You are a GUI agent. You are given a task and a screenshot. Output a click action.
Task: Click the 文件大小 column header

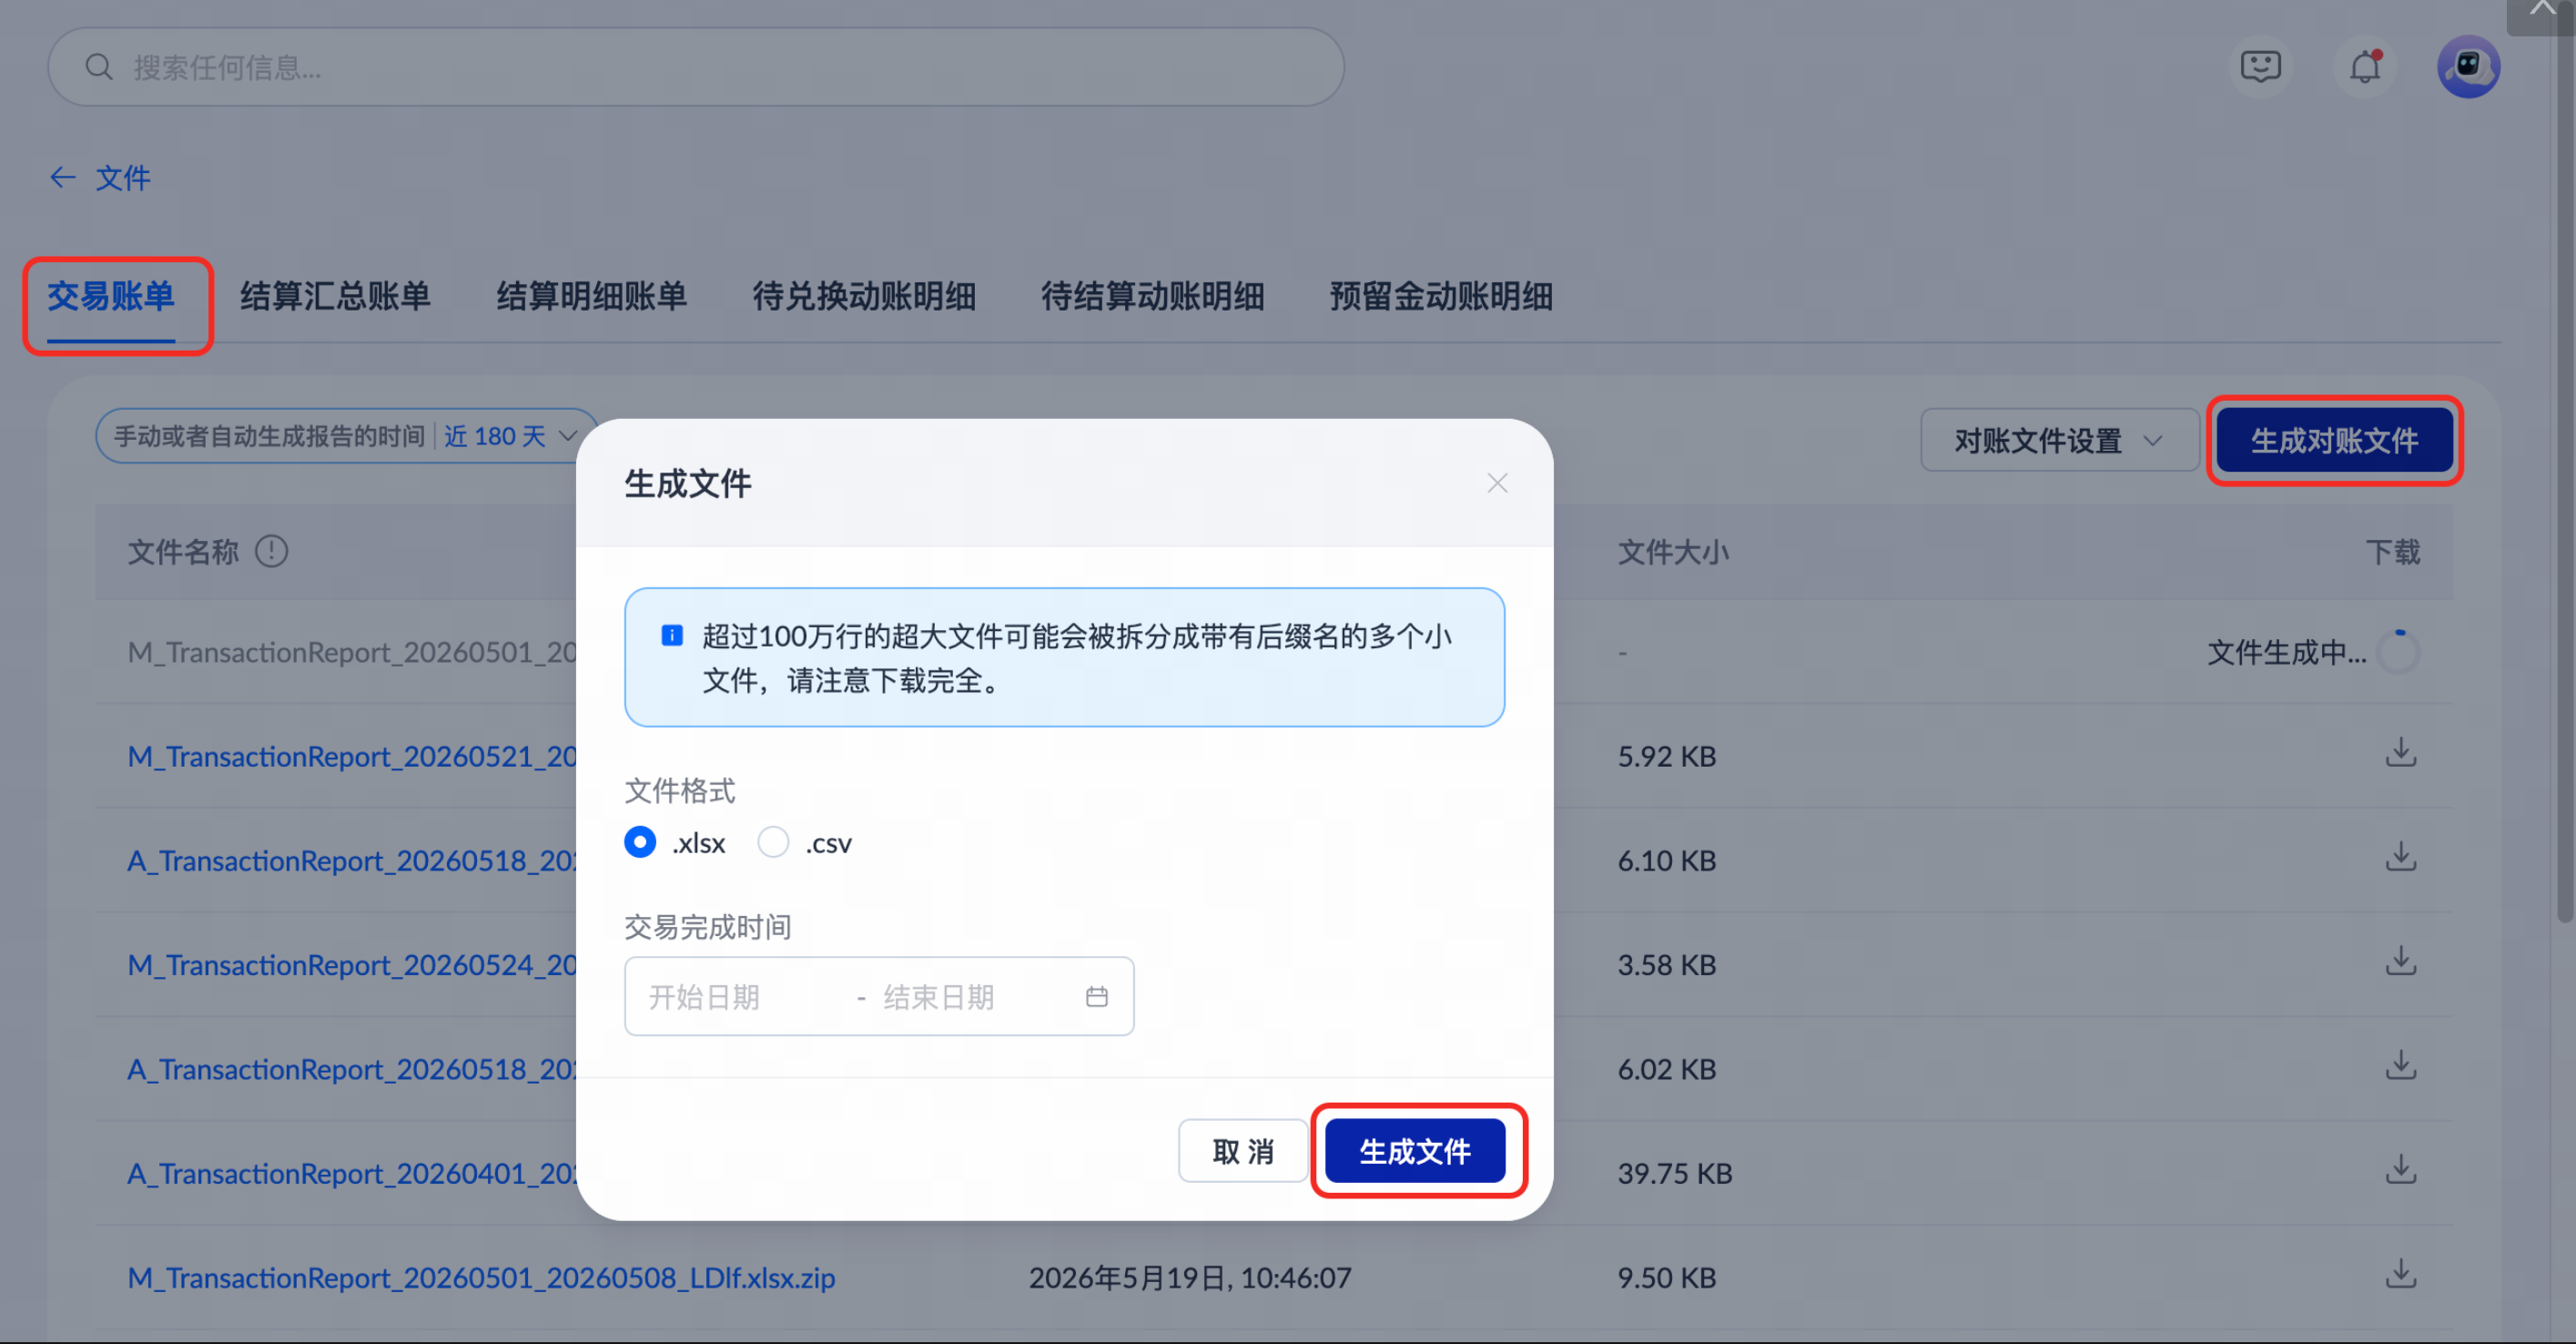(x=1673, y=552)
